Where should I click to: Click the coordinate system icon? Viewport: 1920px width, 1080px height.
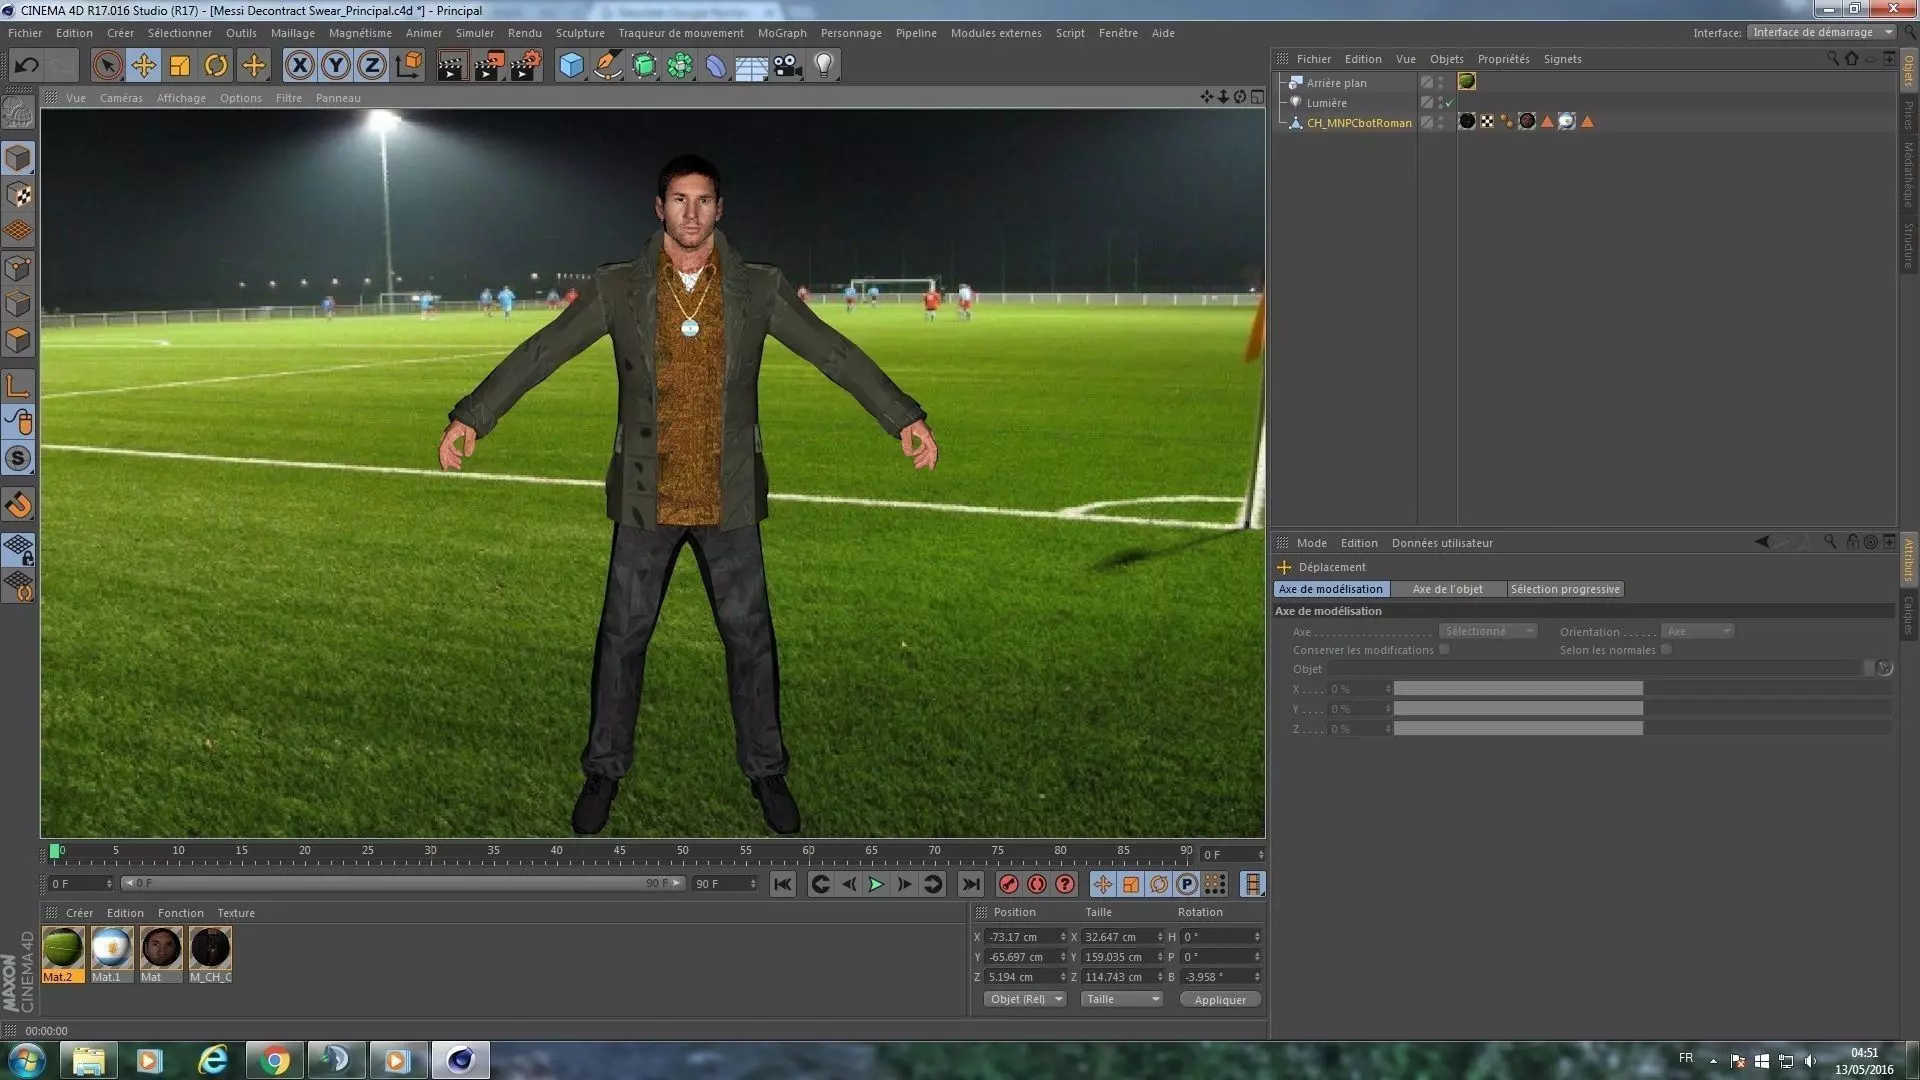point(408,66)
